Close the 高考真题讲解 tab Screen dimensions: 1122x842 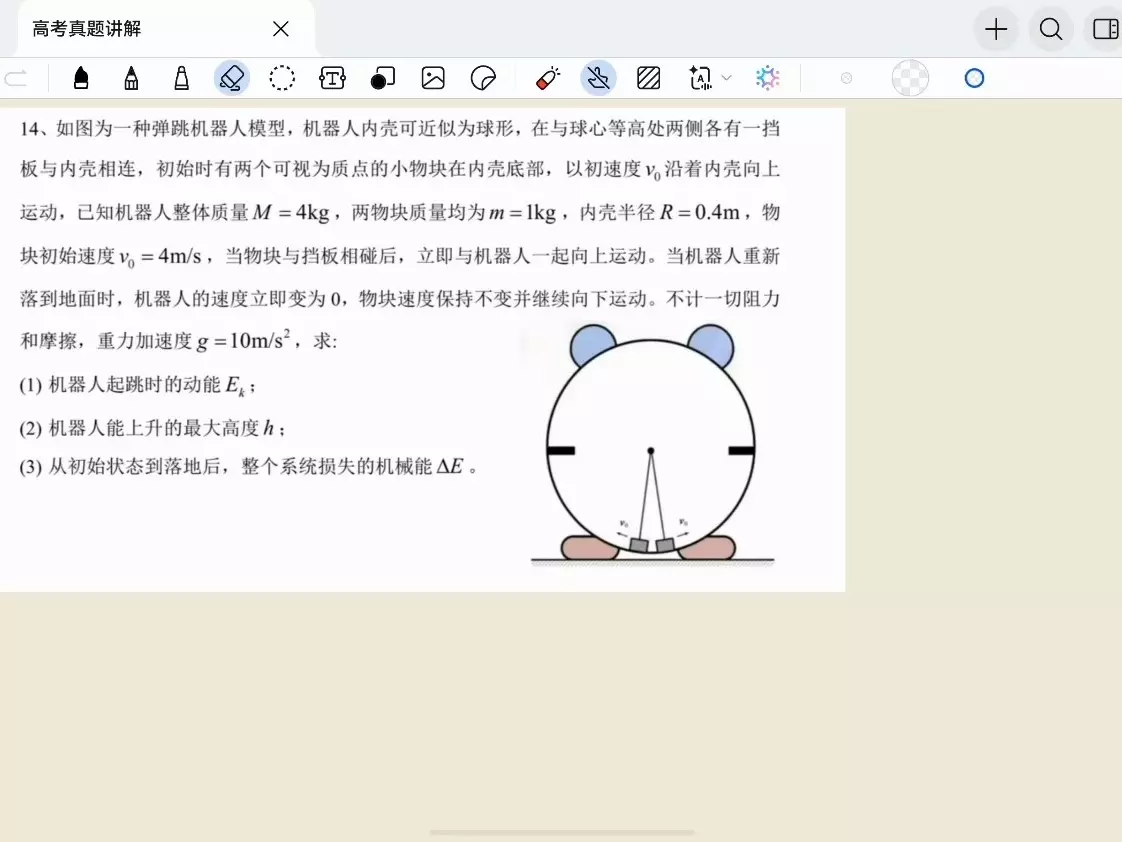click(x=280, y=29)
